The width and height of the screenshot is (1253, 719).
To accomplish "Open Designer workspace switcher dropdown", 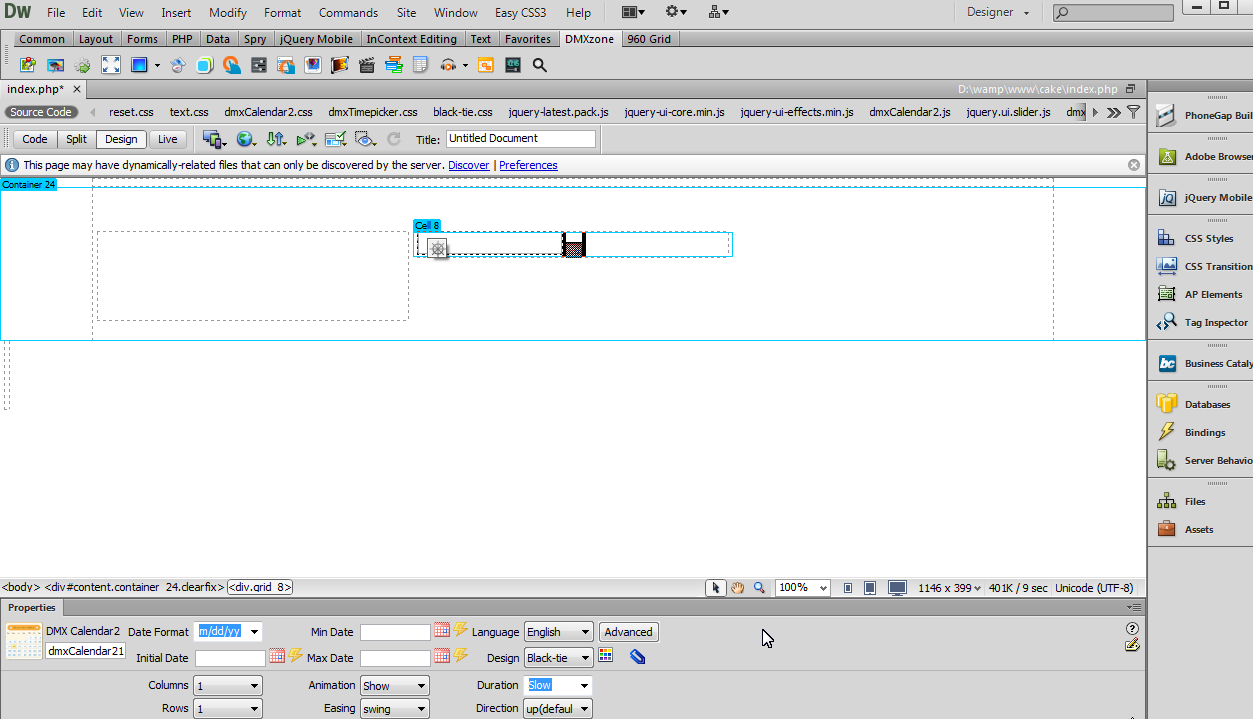I will [x=998, y=12].
